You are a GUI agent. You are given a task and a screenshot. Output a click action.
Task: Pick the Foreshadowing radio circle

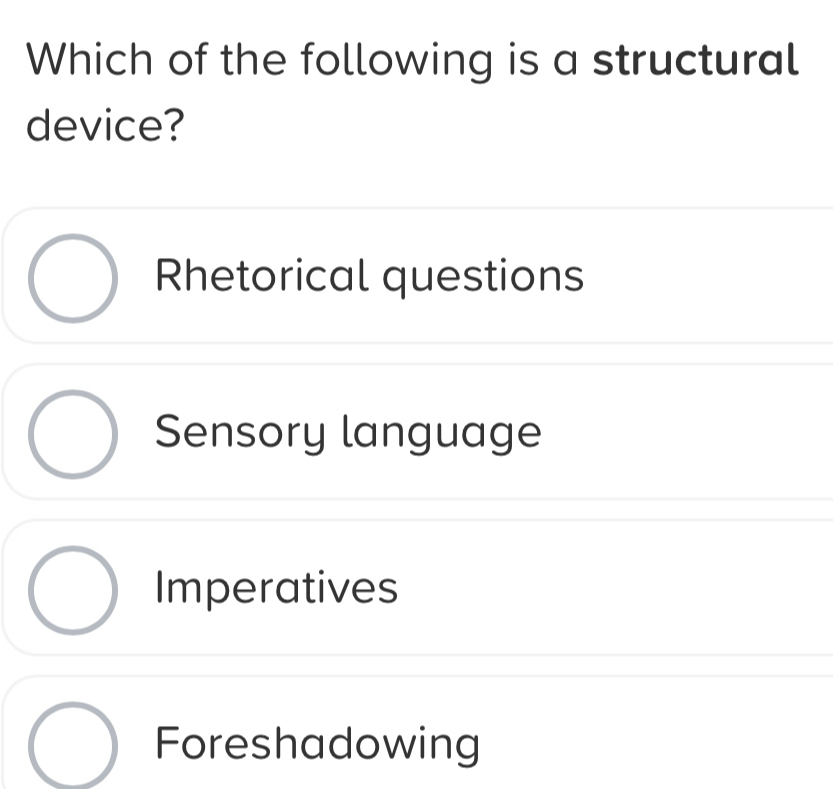pyautogui.click(x=72, y=746)
